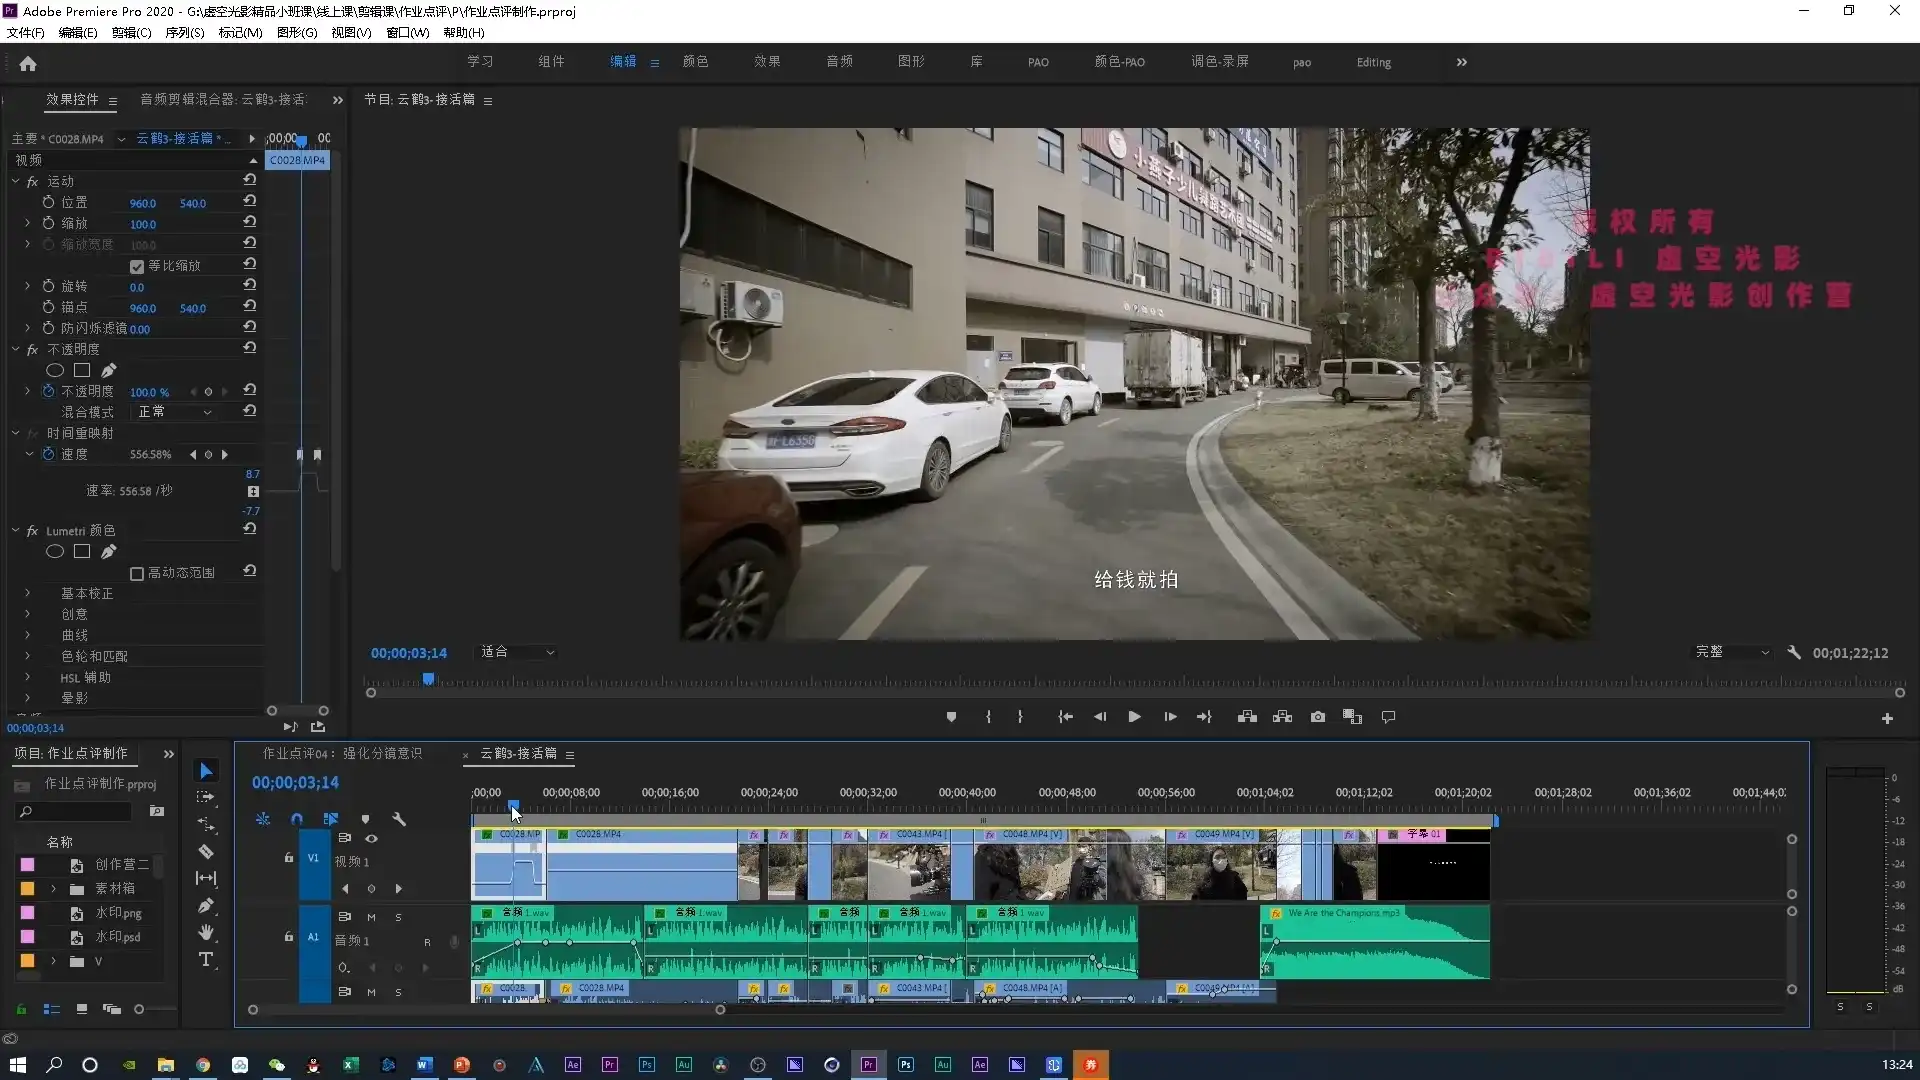Click the Export Frame camera icon

pyautogui.click(x=1318, y=717)
